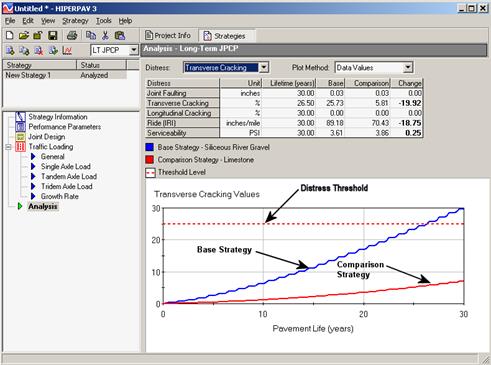Open the View menu
This screenshot has height=365, width=491.
[x=48, y=21]
